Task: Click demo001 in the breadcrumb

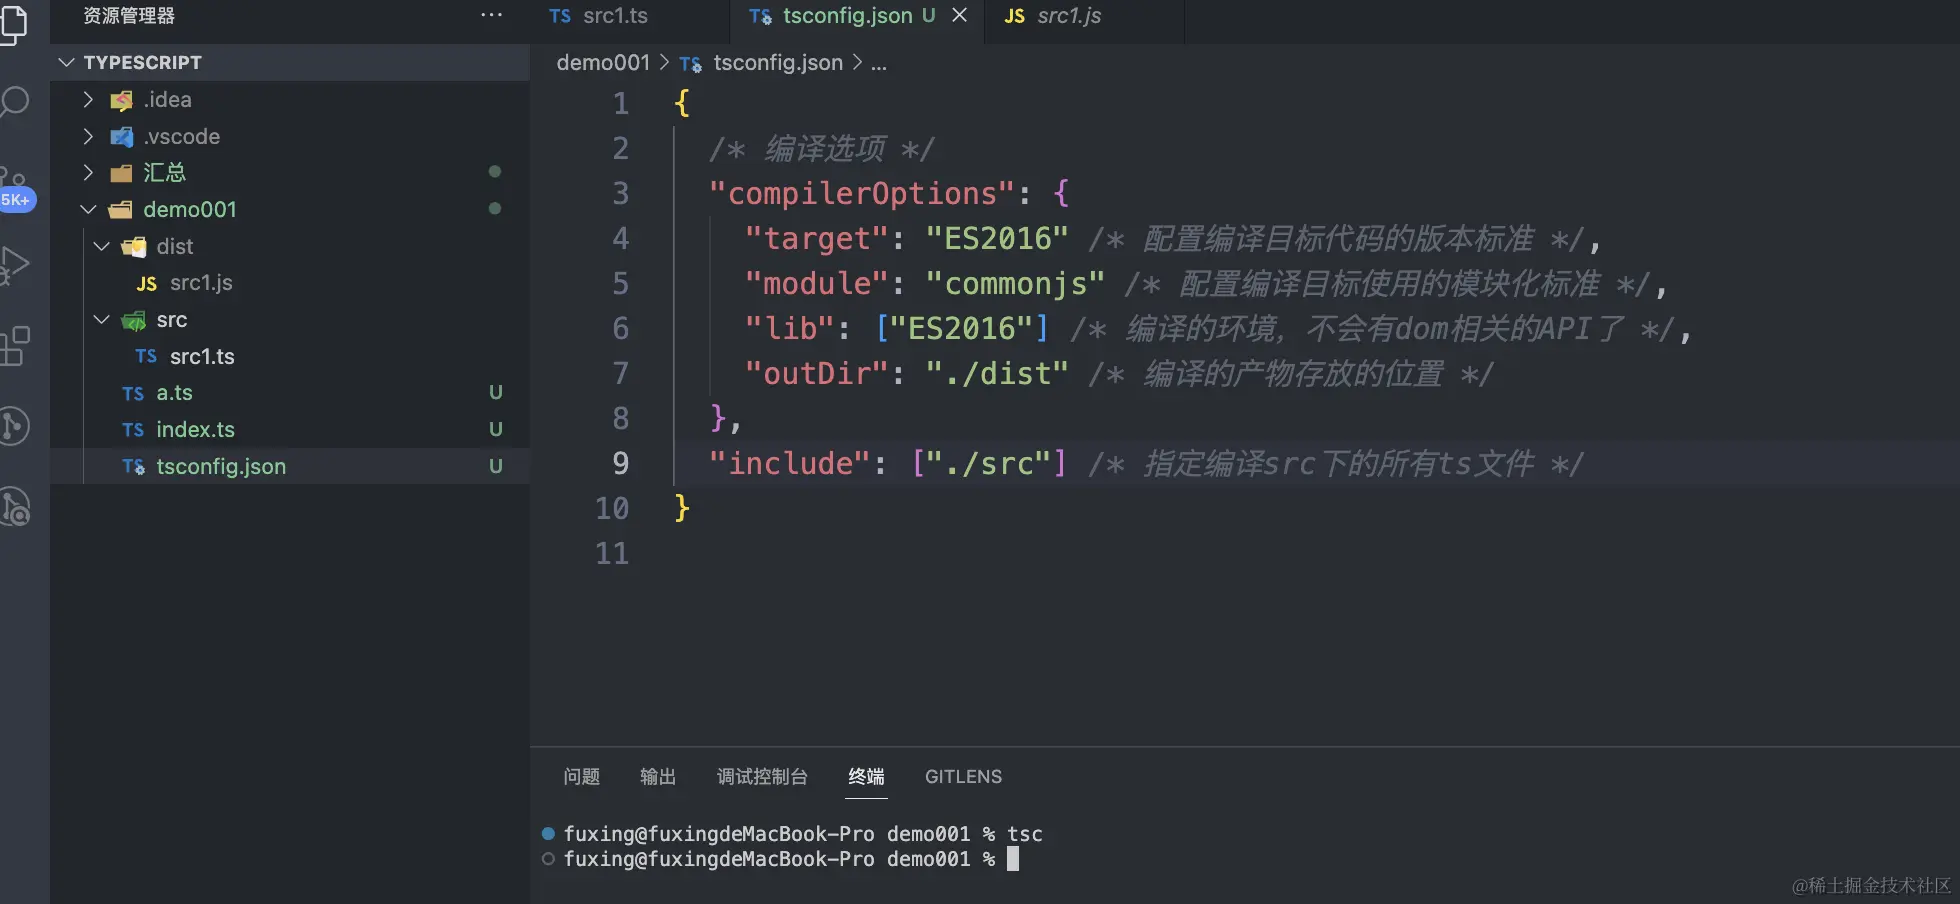Action: pyautogui.click(x=603, y=63)
